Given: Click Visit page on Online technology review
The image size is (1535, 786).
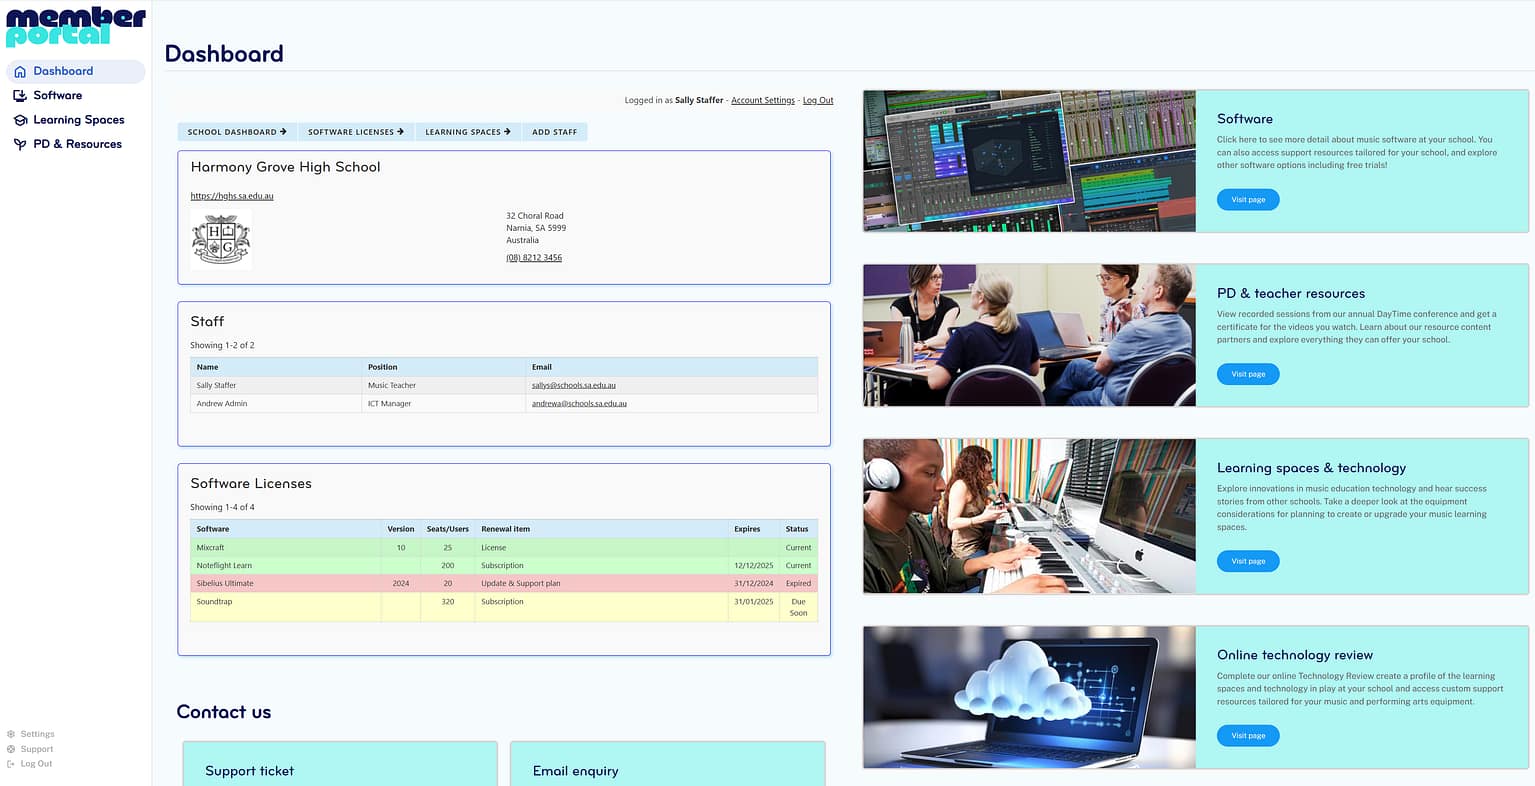Looking at the screenshot, I should 1247,735.
